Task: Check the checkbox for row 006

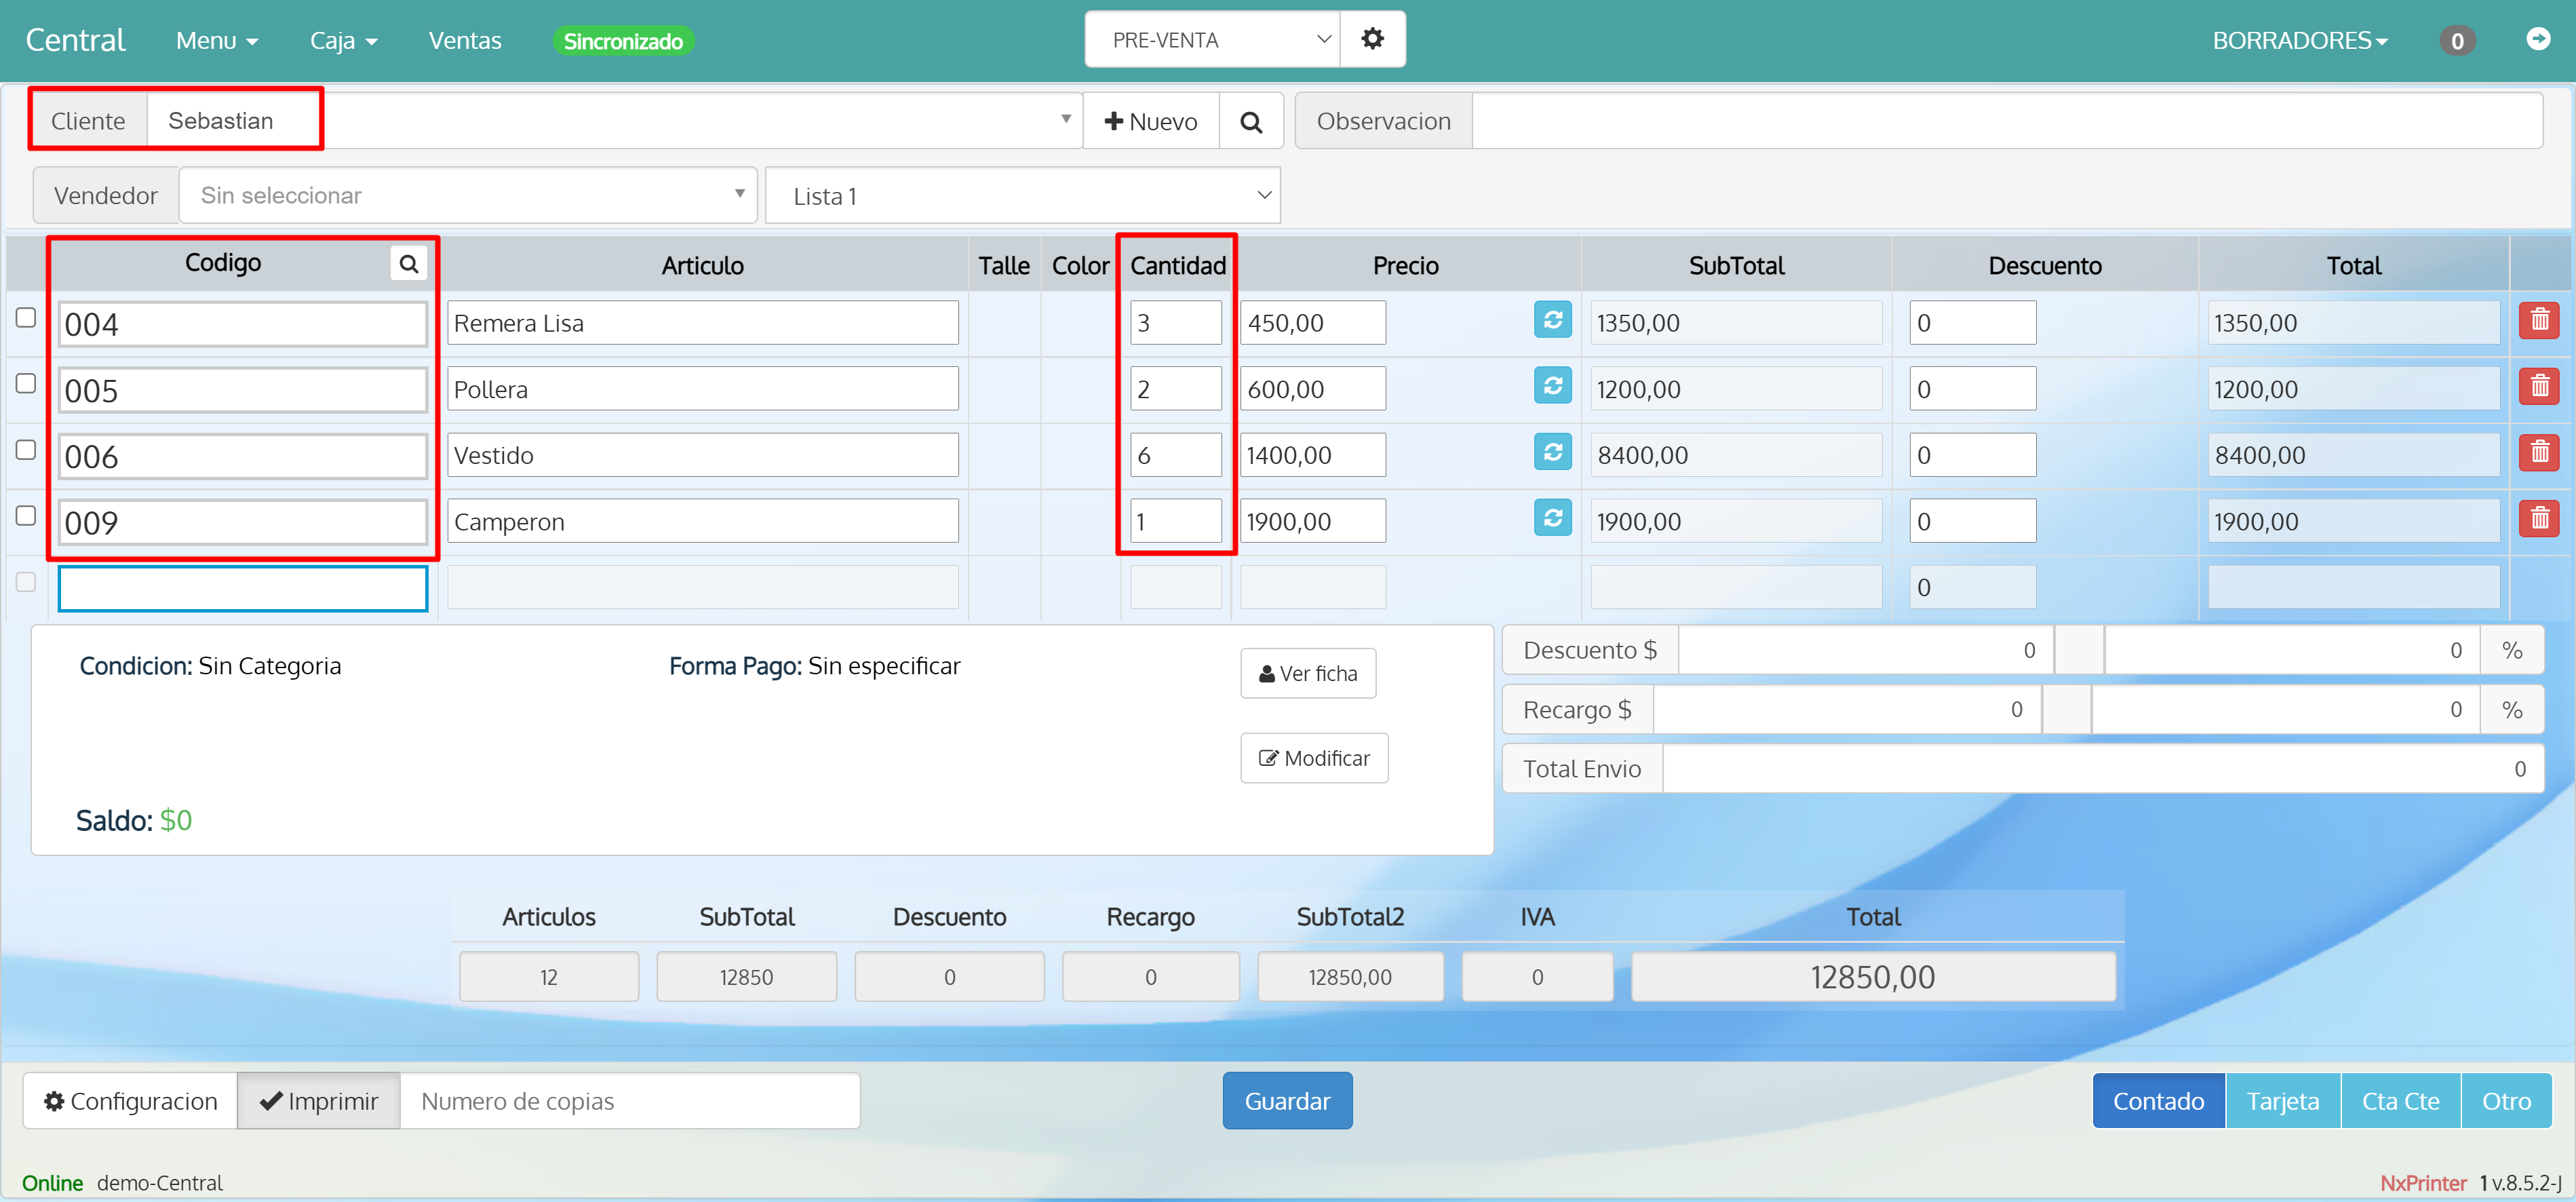Action: (26, 450)
